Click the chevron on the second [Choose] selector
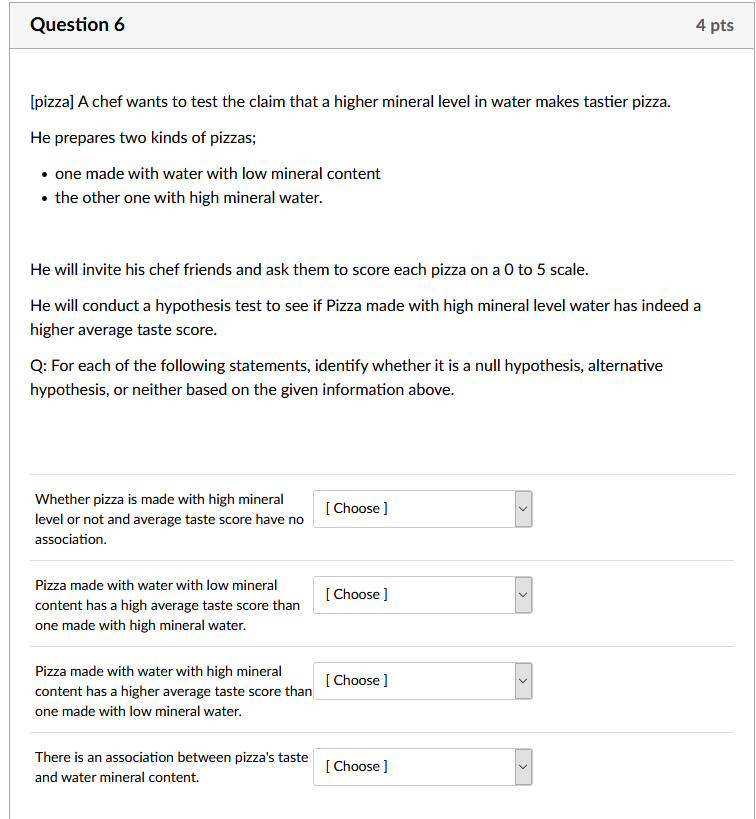Screen dimensions: 756x819 click(521, 594)
